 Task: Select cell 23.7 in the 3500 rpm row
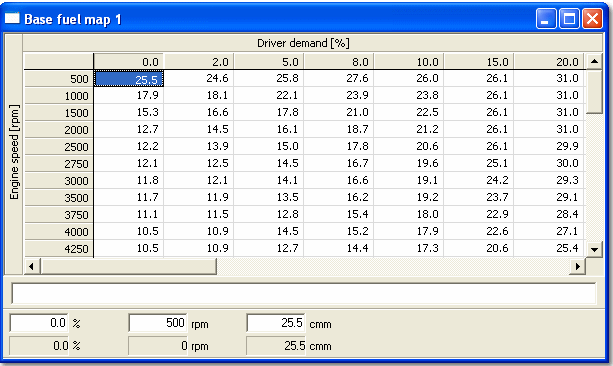point(479,197)
